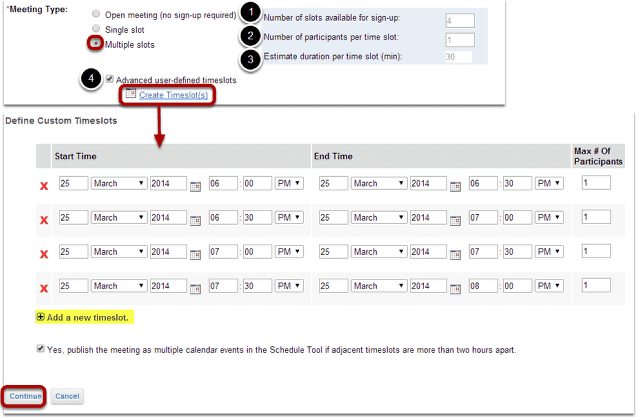The width and height of the screenshot is (640, 420).
Task: Open start date calendar for 06:00 PM row
Action: coord(196,187)
